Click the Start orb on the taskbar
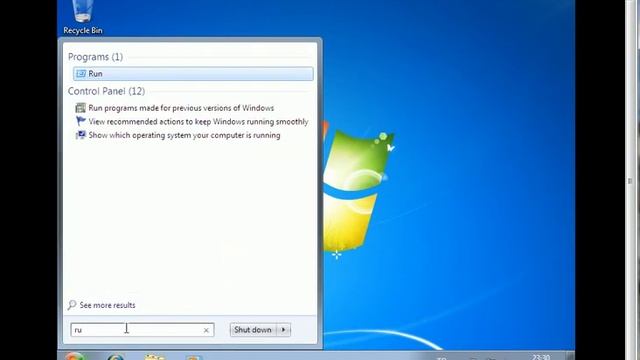Image resolution: width=640 pixels, height=360 pixels. coord(74,356)
